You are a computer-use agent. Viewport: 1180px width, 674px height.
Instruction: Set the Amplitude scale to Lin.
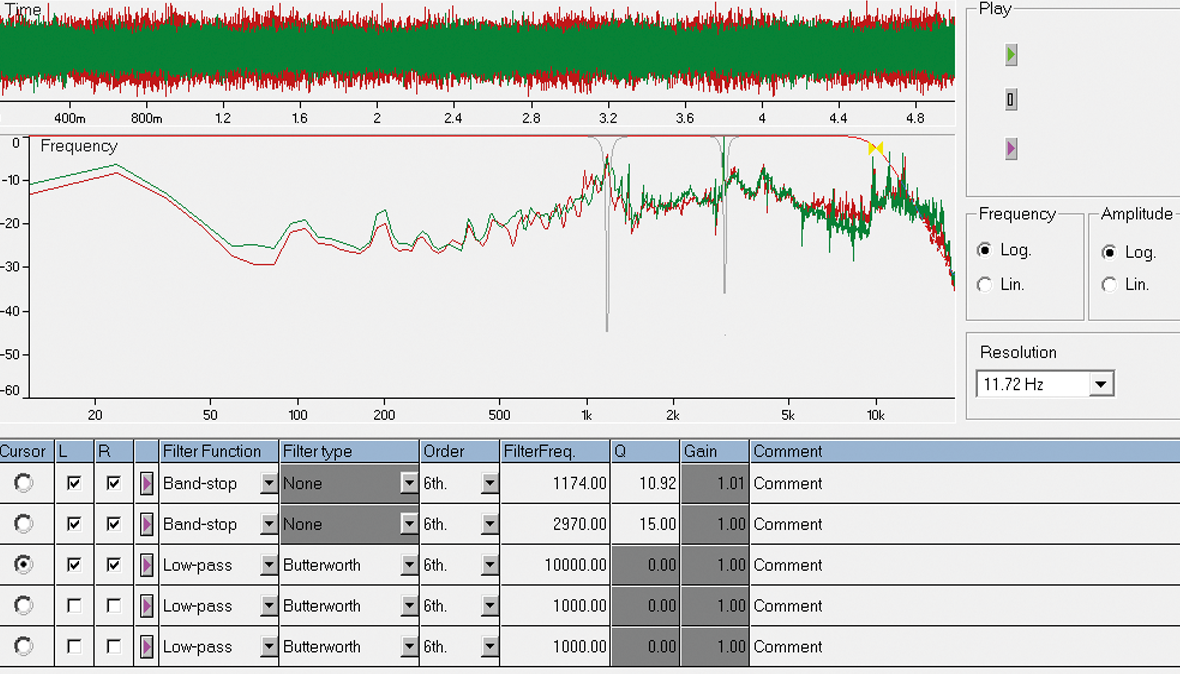tap(1109, 285)
